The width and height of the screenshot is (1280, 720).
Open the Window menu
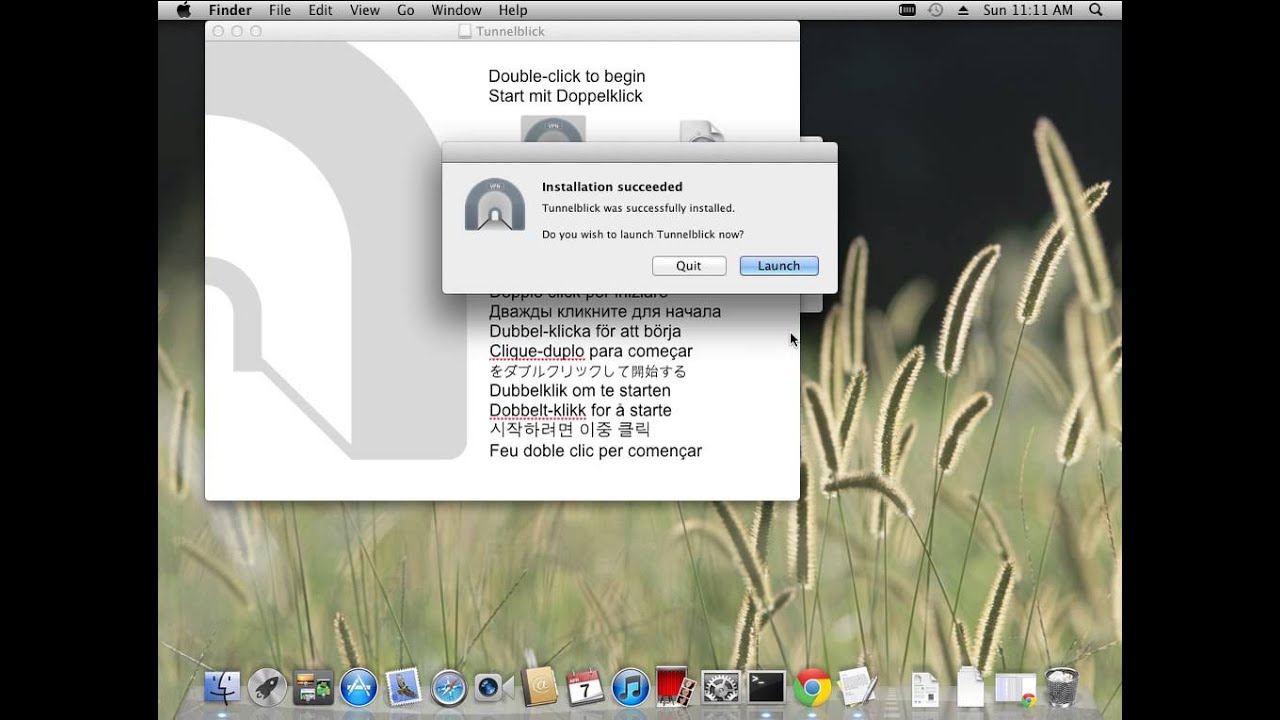(x=456, y=10)
